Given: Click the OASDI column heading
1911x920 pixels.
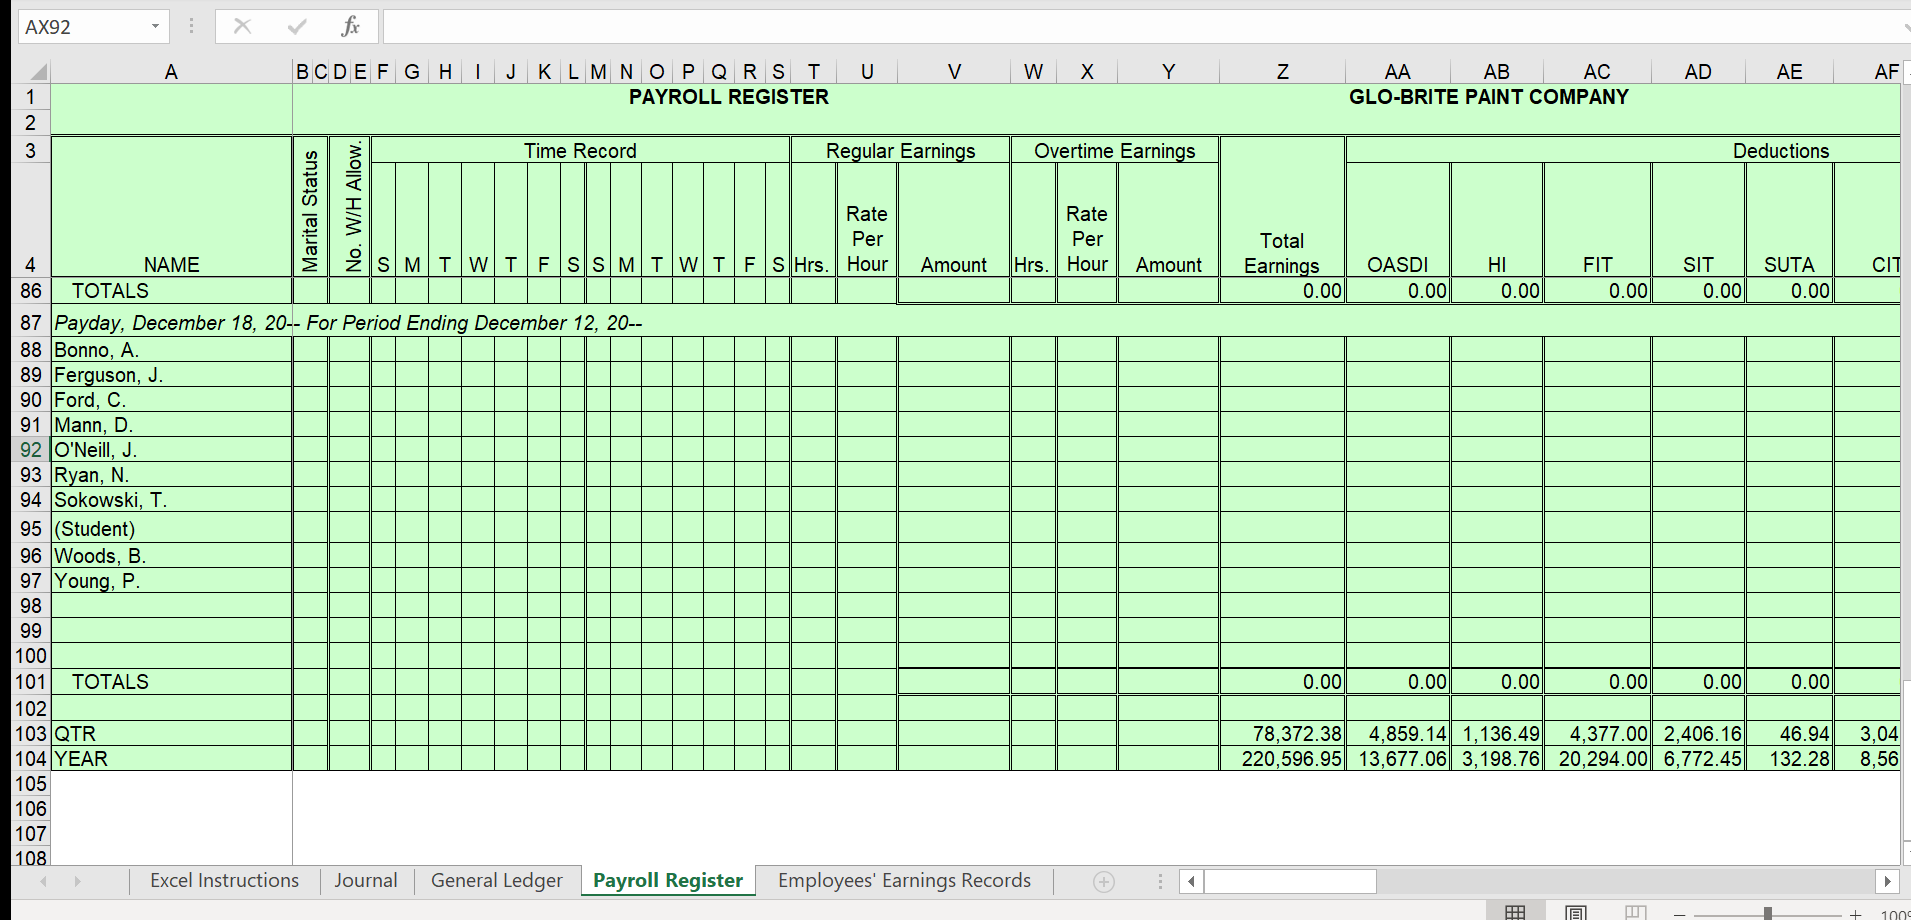Looking at the screenshot, I should click(1397, 265).
